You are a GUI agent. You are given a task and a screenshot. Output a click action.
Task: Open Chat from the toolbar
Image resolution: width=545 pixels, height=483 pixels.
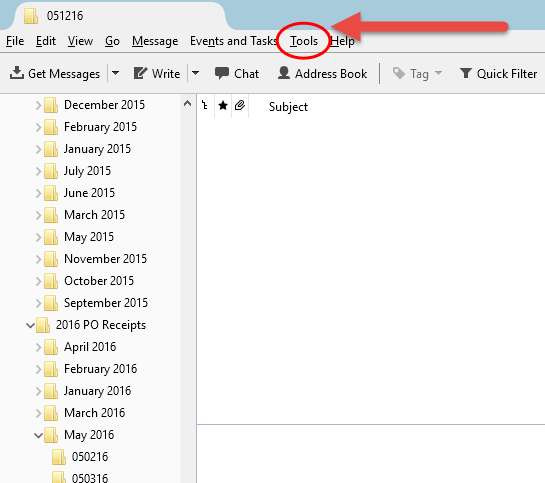tap(237, 73)
